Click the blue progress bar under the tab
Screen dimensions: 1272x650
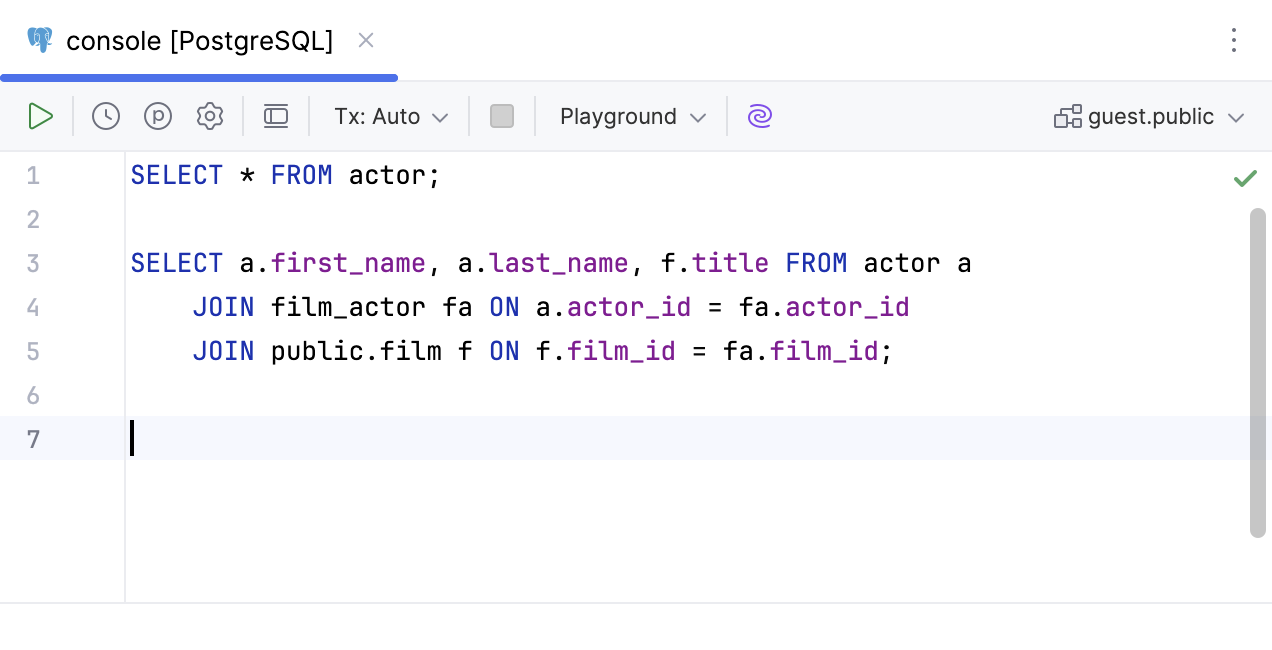(199, 77)
